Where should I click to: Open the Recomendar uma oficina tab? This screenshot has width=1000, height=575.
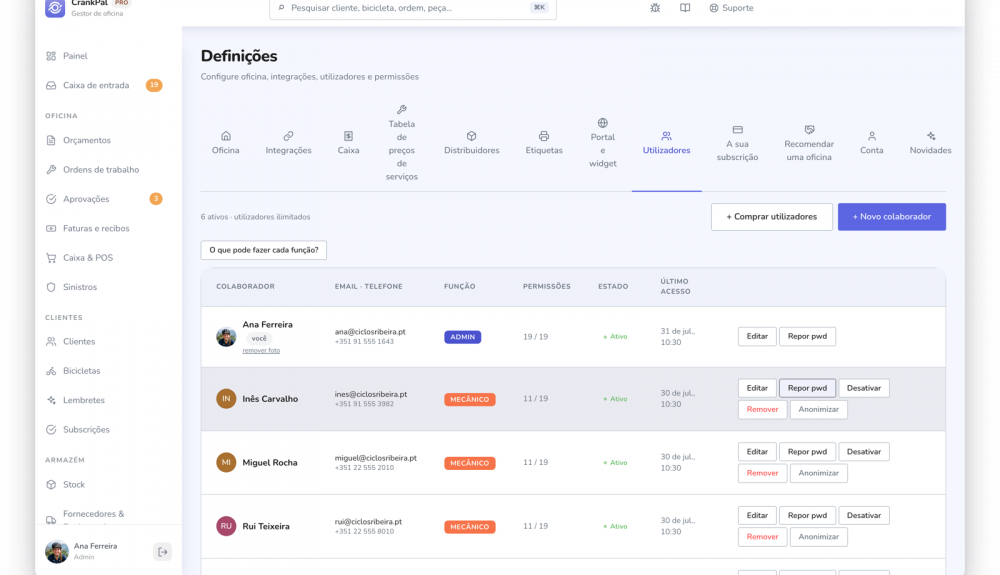tap(809, 143)
